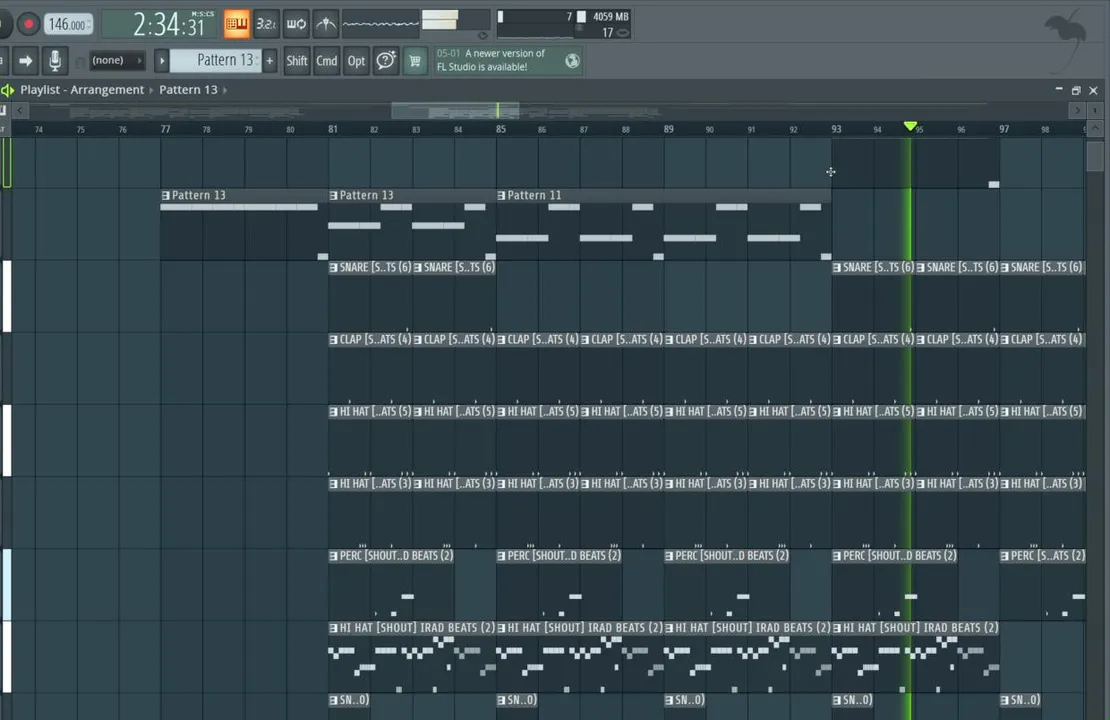Image resolution: width=1110 pixels, height=720 pixels.
Task: Toggle the 3-2-1 countdown before recording icon
Action: pos(266,24)
